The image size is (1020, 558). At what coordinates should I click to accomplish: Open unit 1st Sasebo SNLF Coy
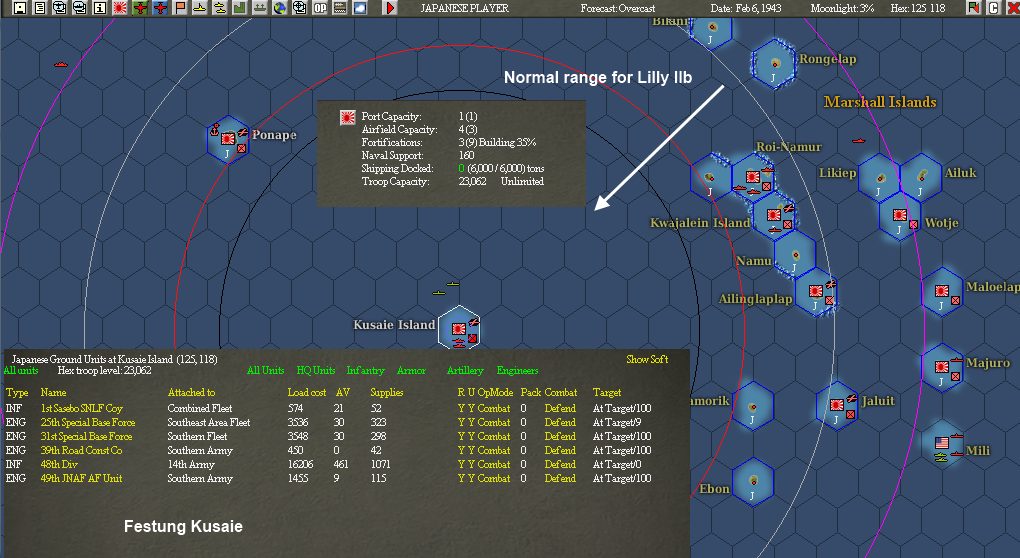click(81, 408)
